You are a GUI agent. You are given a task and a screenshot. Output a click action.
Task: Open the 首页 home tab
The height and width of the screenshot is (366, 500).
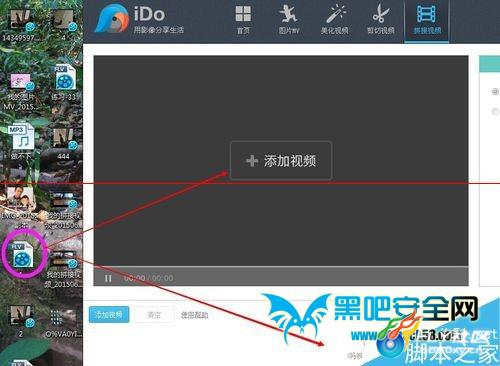pyautogui.click(x=243, y=19)
